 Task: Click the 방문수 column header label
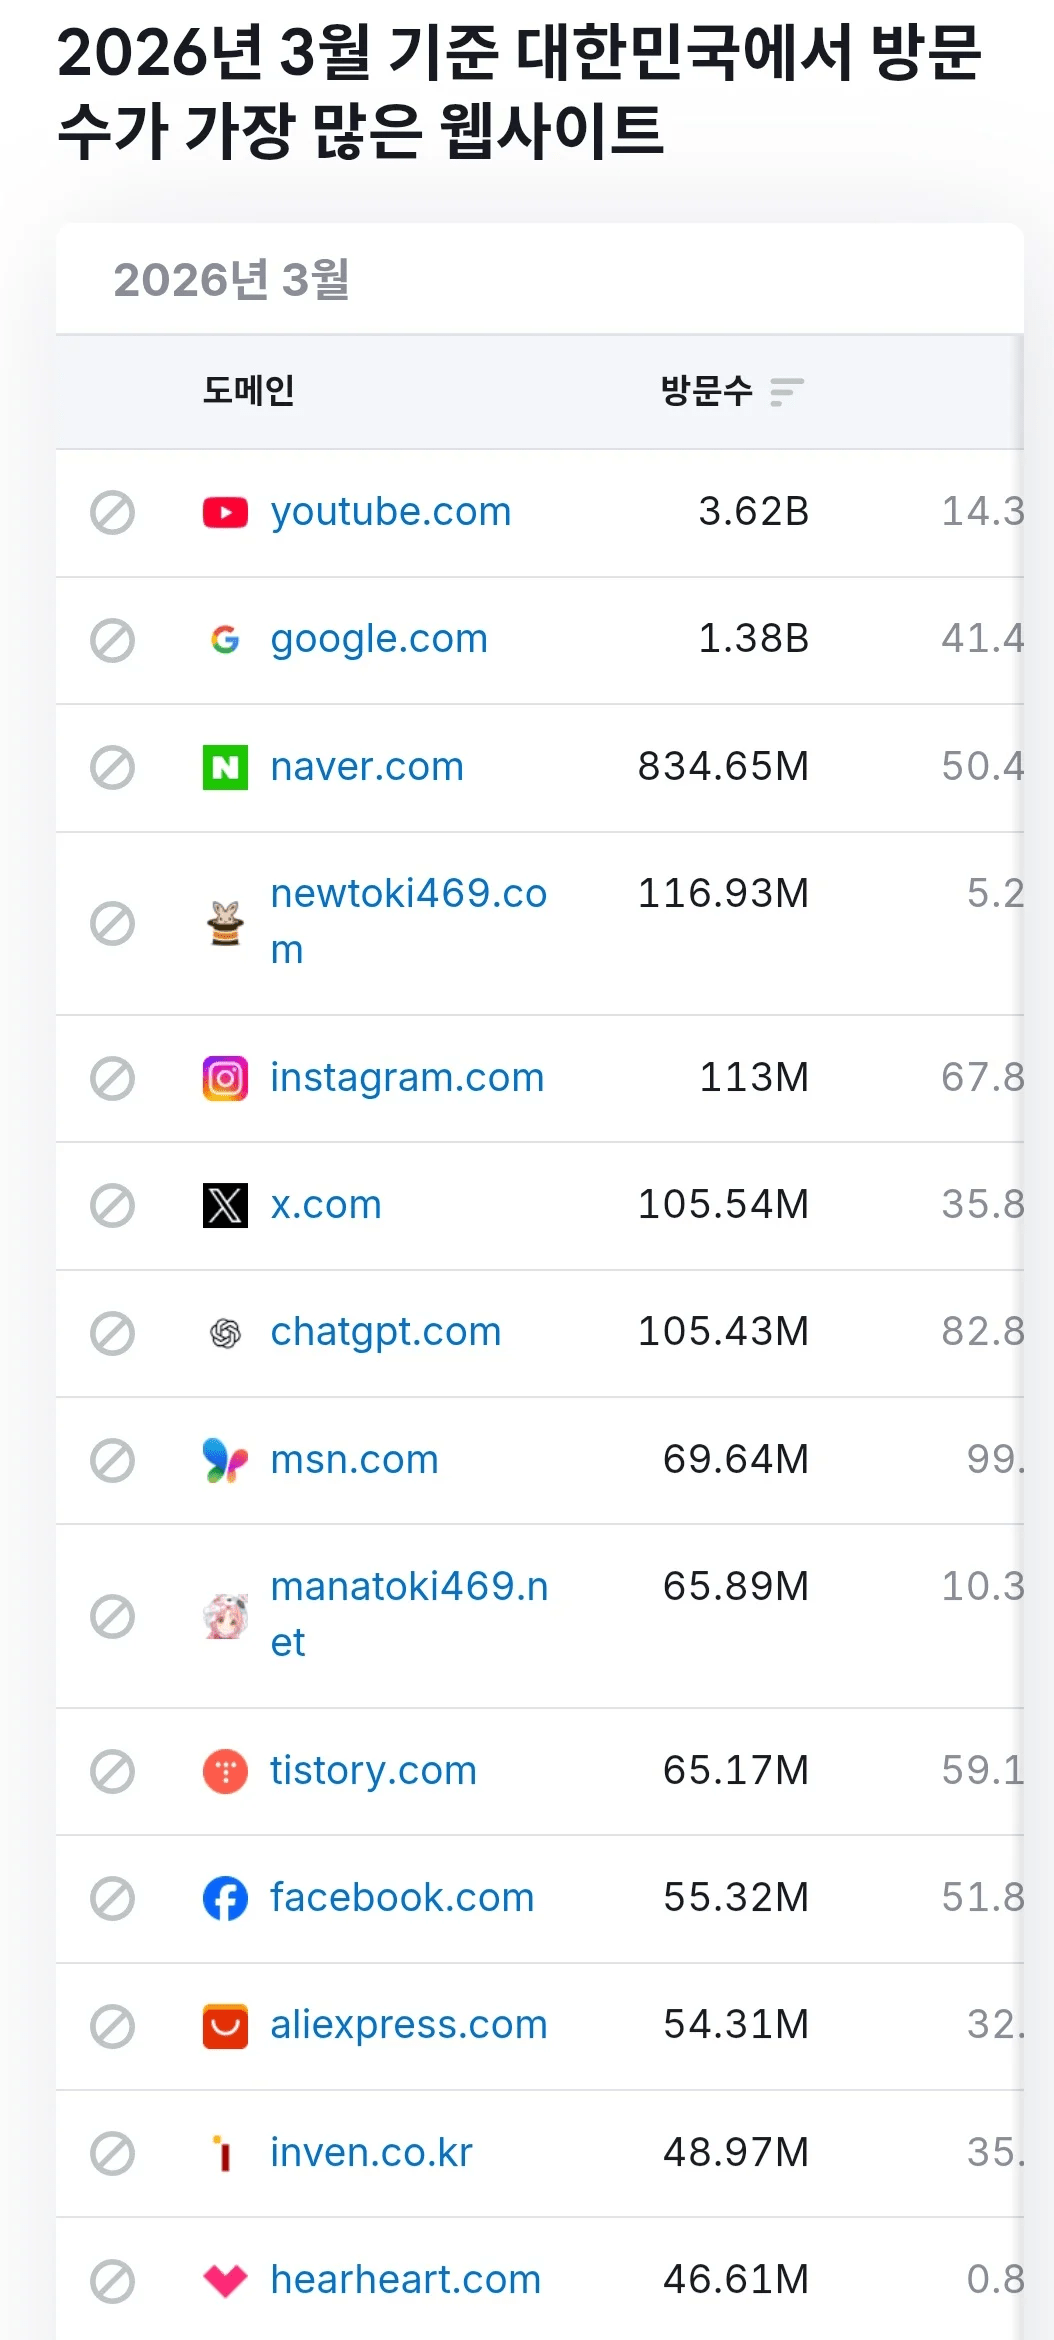coord(706,390)
